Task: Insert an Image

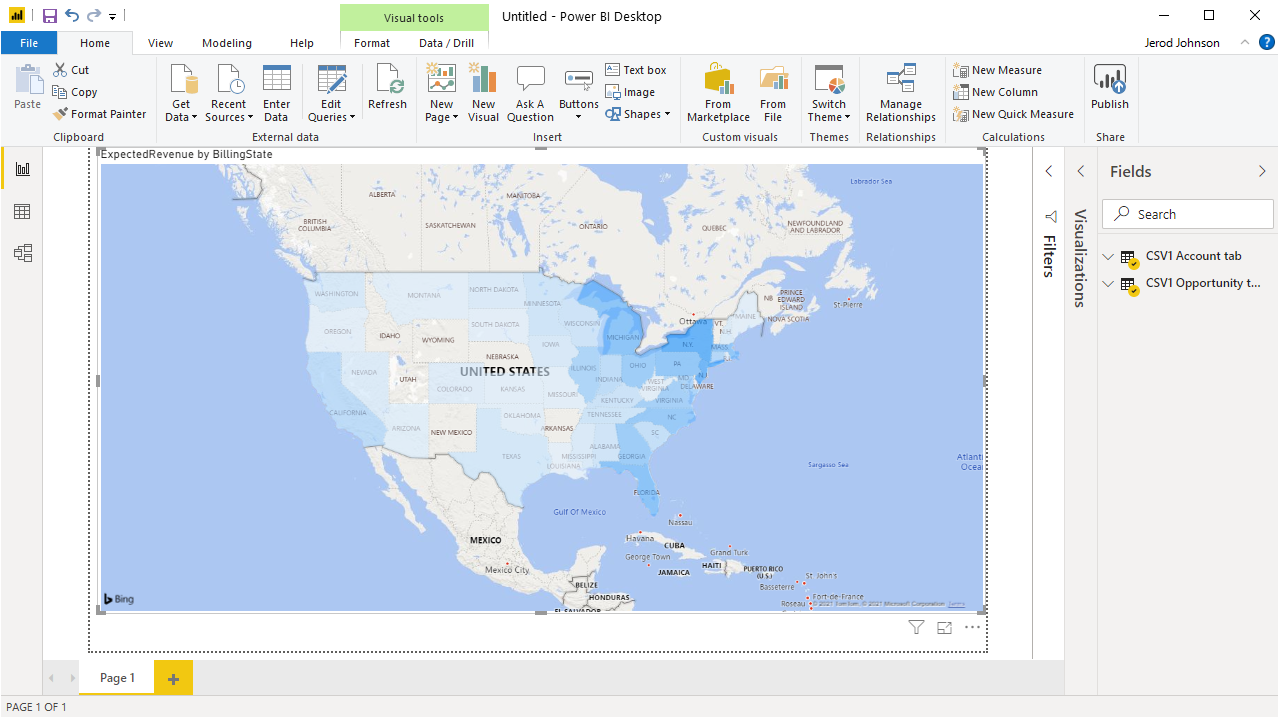Action: pos(631,92)
